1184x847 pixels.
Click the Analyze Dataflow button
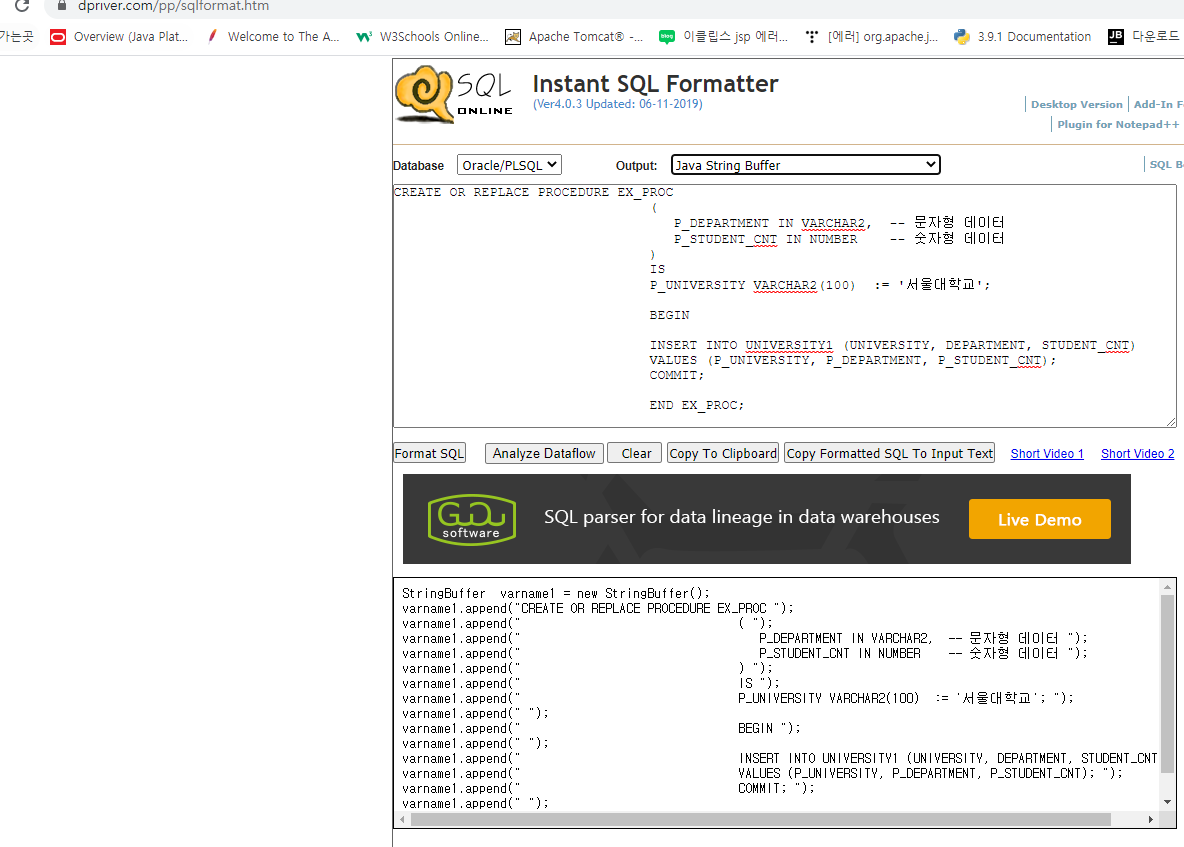tap(544, 453)
